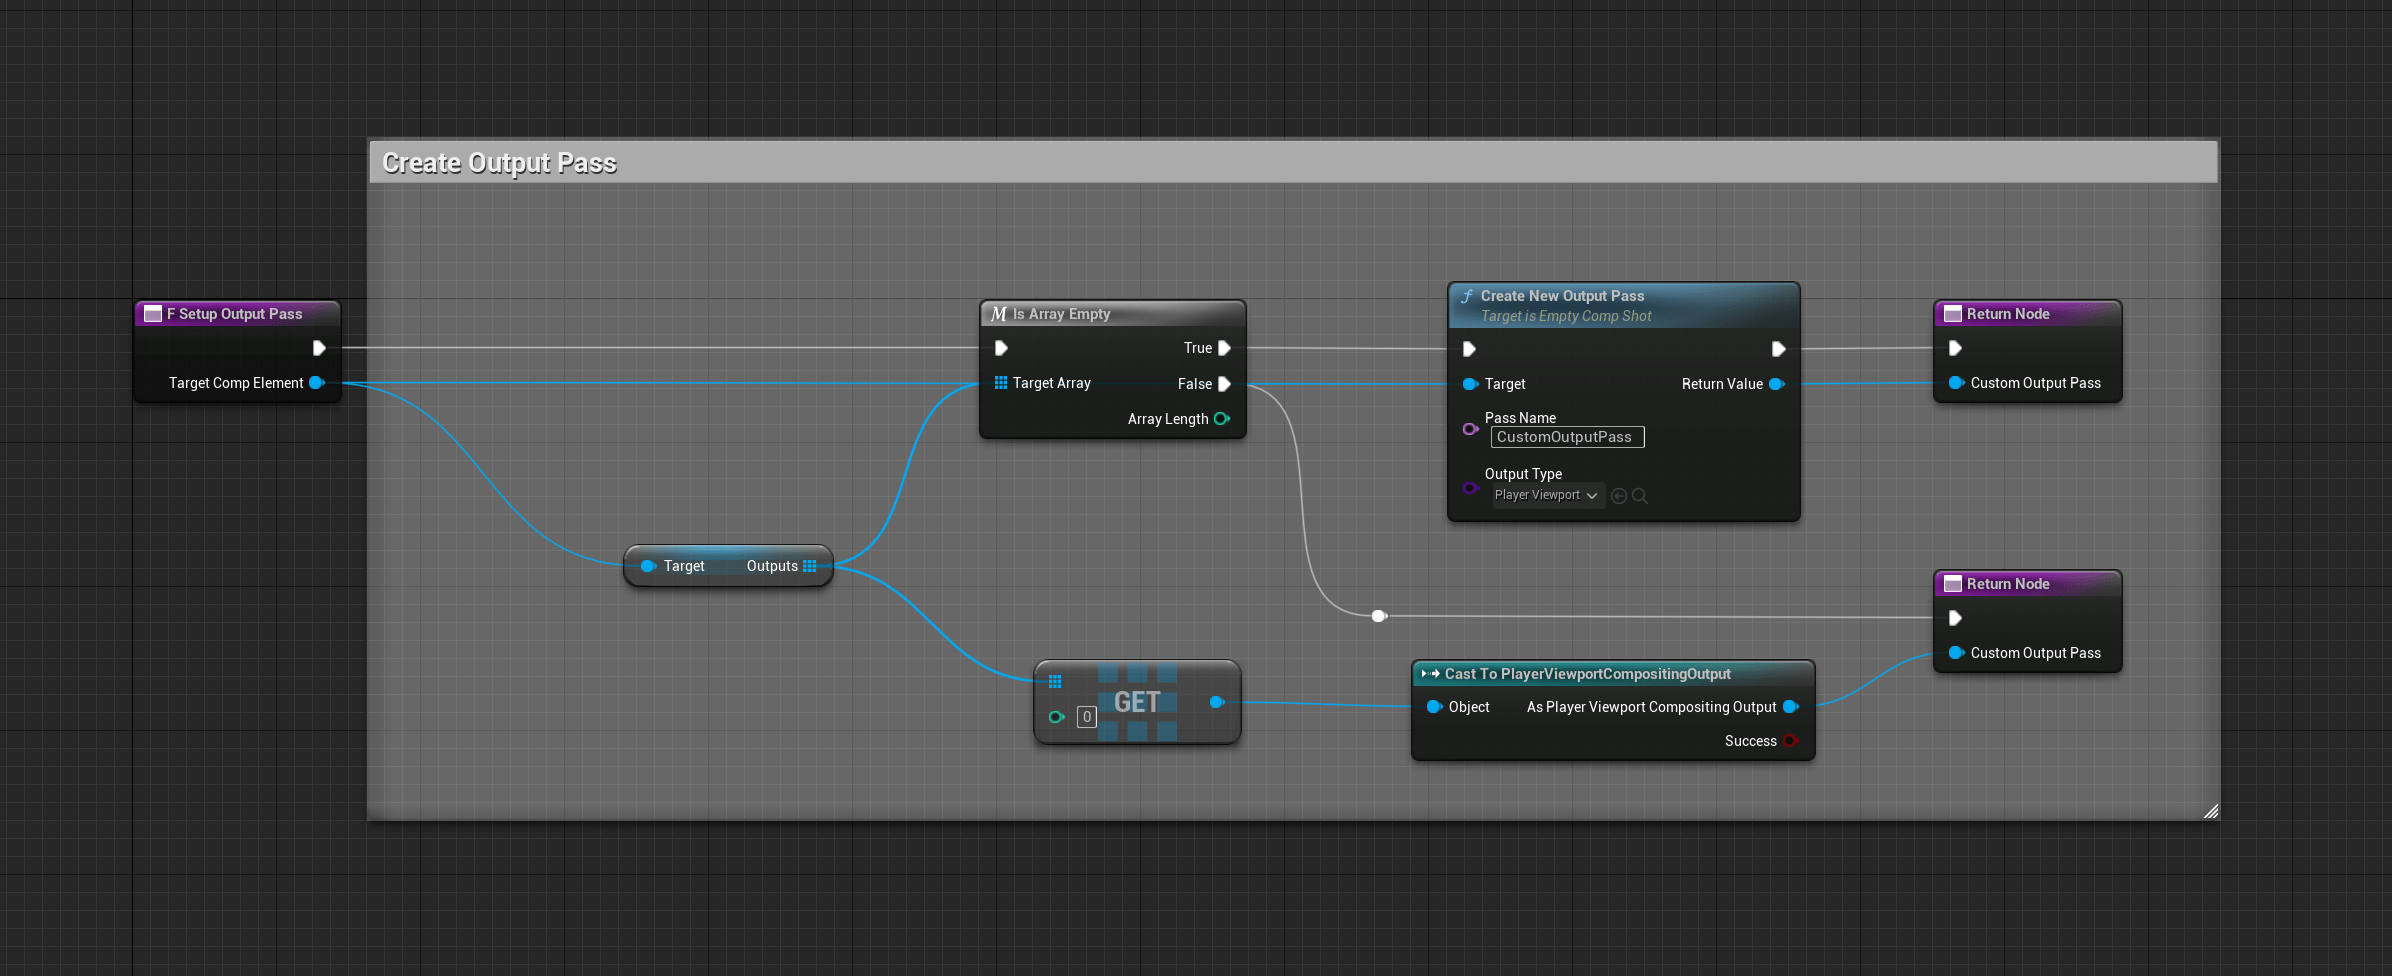Image resolution: width=2392 pixels, height=976 pixels.
Task: Click the Success pin on the Cast node
Action: (x=1790, y=741)
